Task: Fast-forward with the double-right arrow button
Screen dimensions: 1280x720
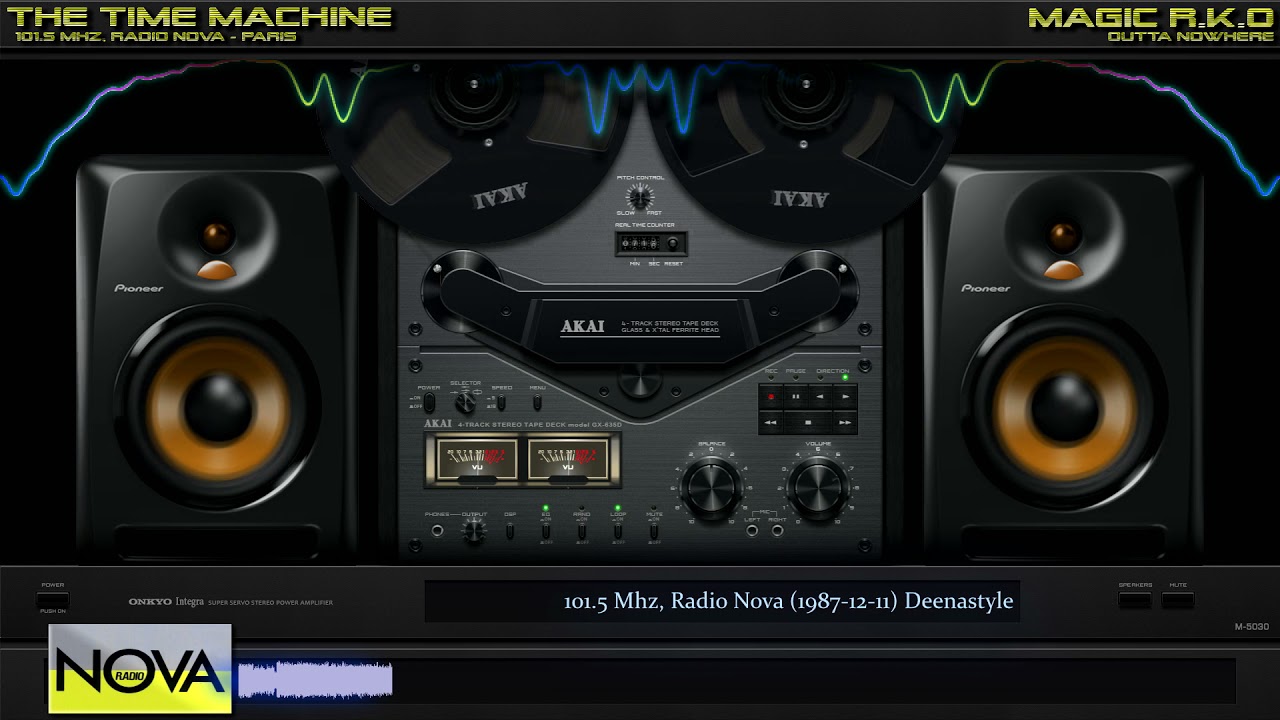Action: (846, 422)
